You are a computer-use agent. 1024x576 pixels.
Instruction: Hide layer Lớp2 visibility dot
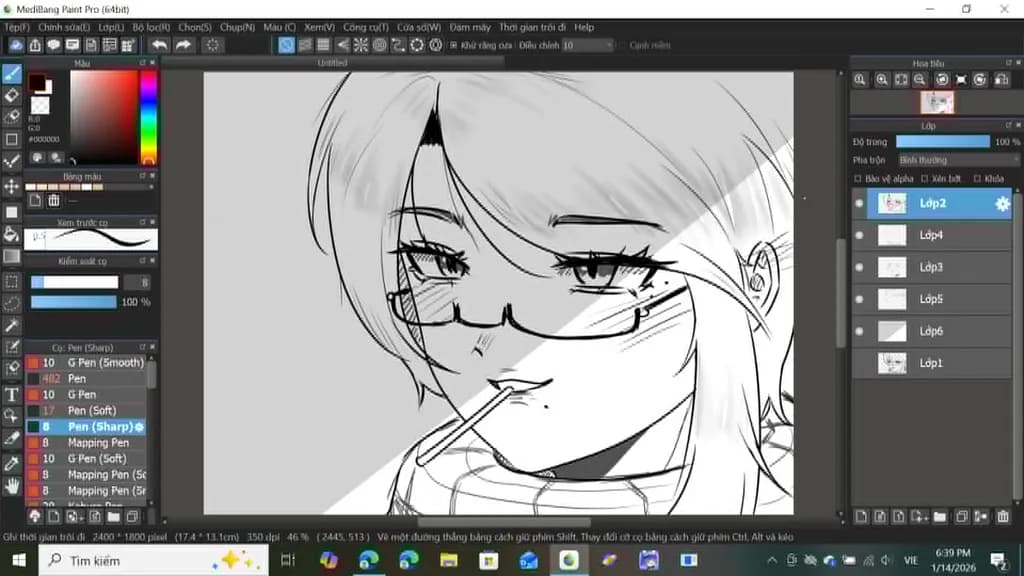[859, 204]
